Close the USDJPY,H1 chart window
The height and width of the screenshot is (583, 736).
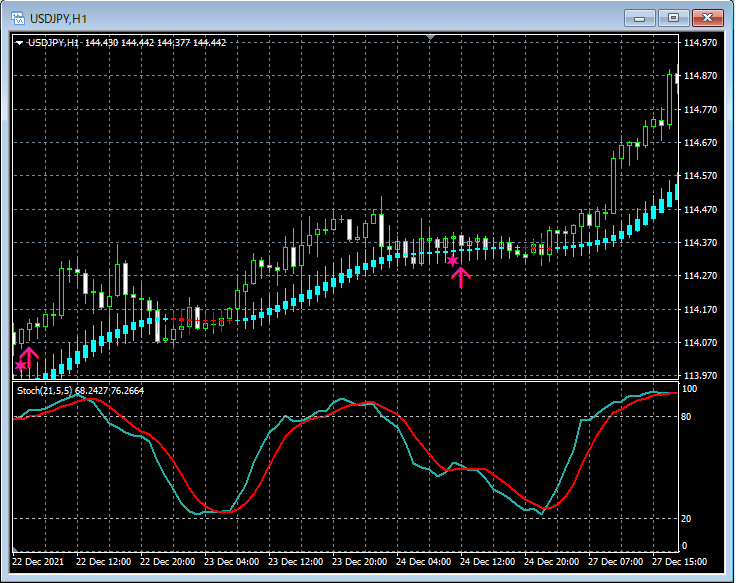click(x=708, y=17)
